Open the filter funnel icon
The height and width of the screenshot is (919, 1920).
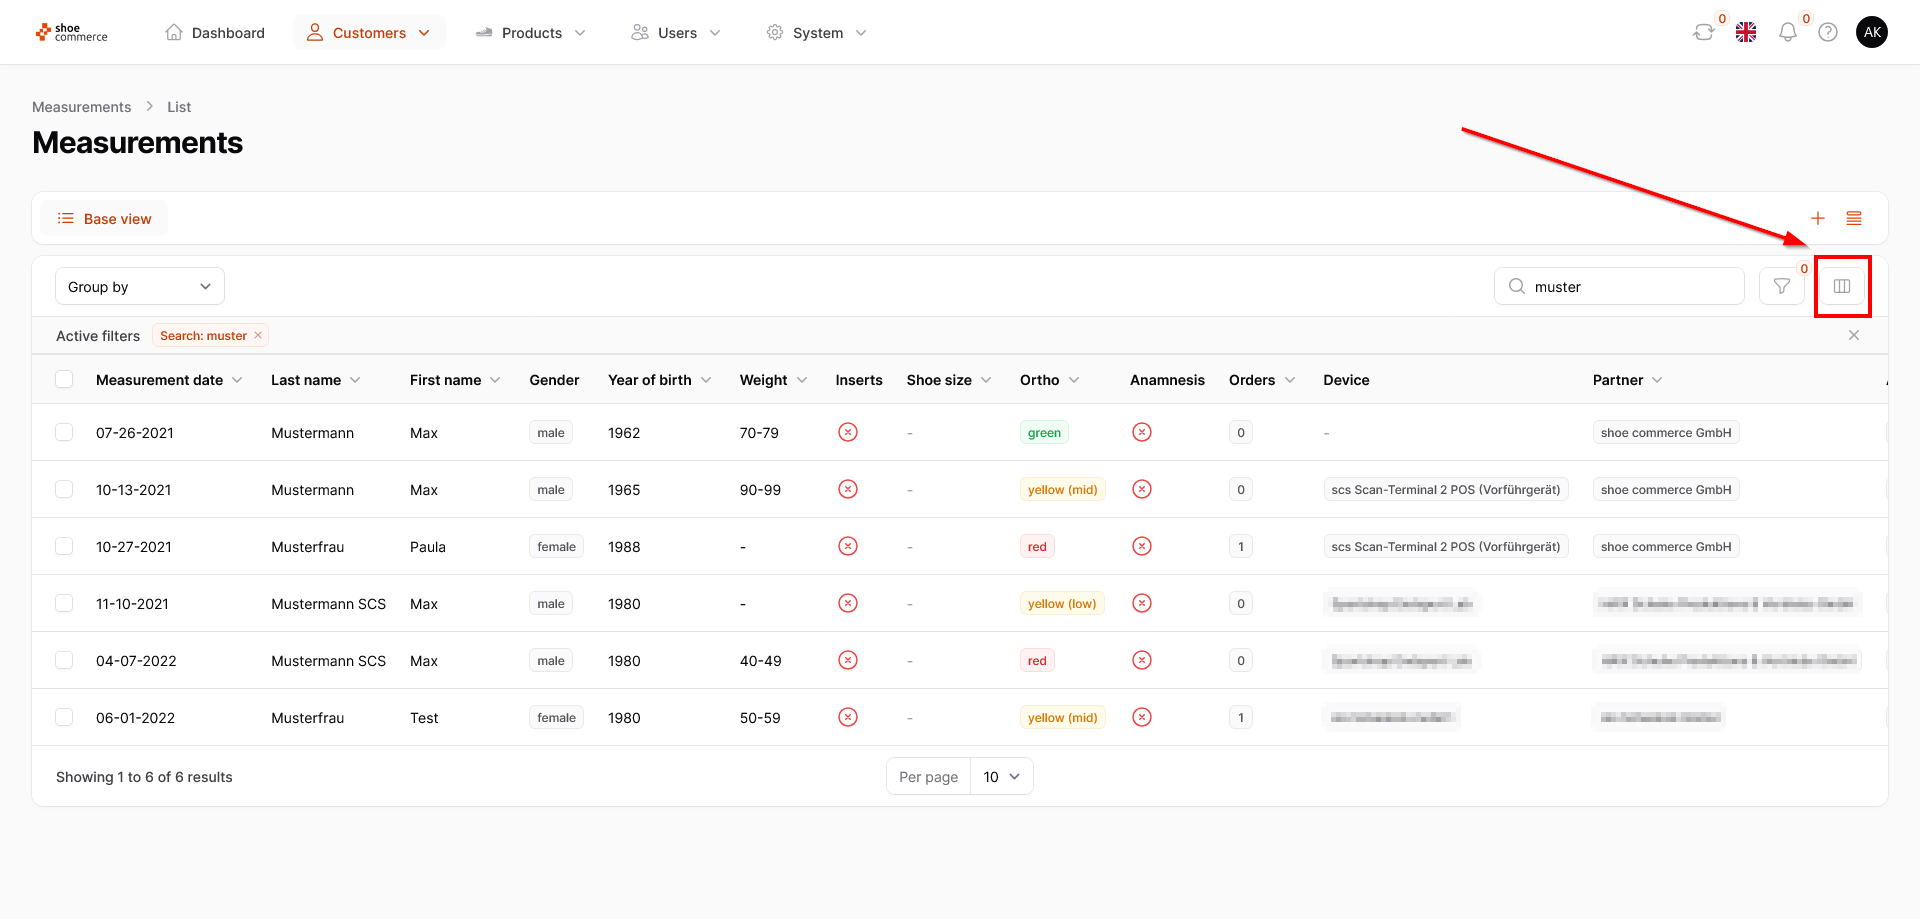[1781, 286]
